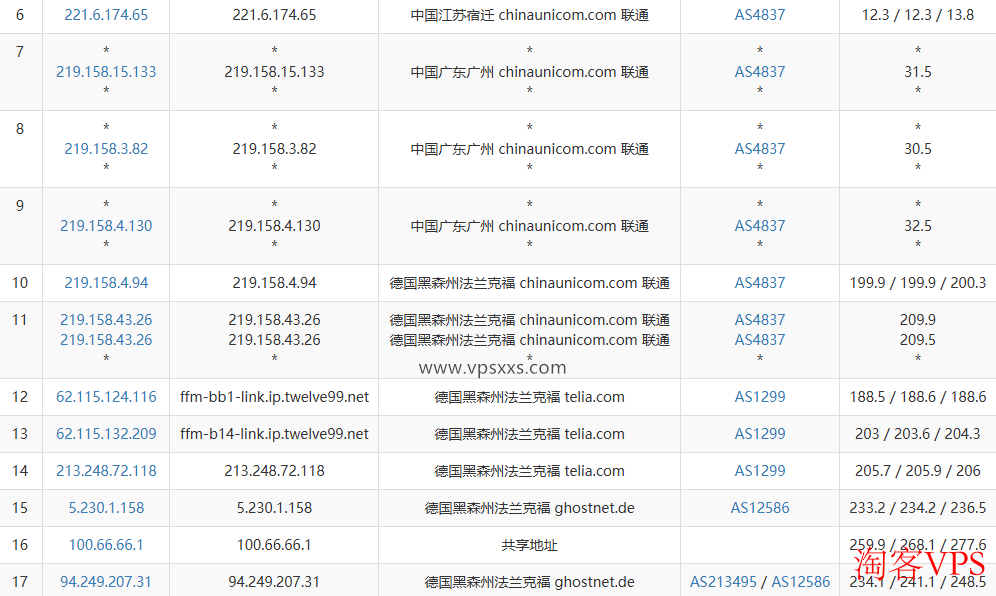Viewport: 996px width, 596px height.
Task: Click the AS4837 link in hop 9 row
Action: [x=760, y=226]
